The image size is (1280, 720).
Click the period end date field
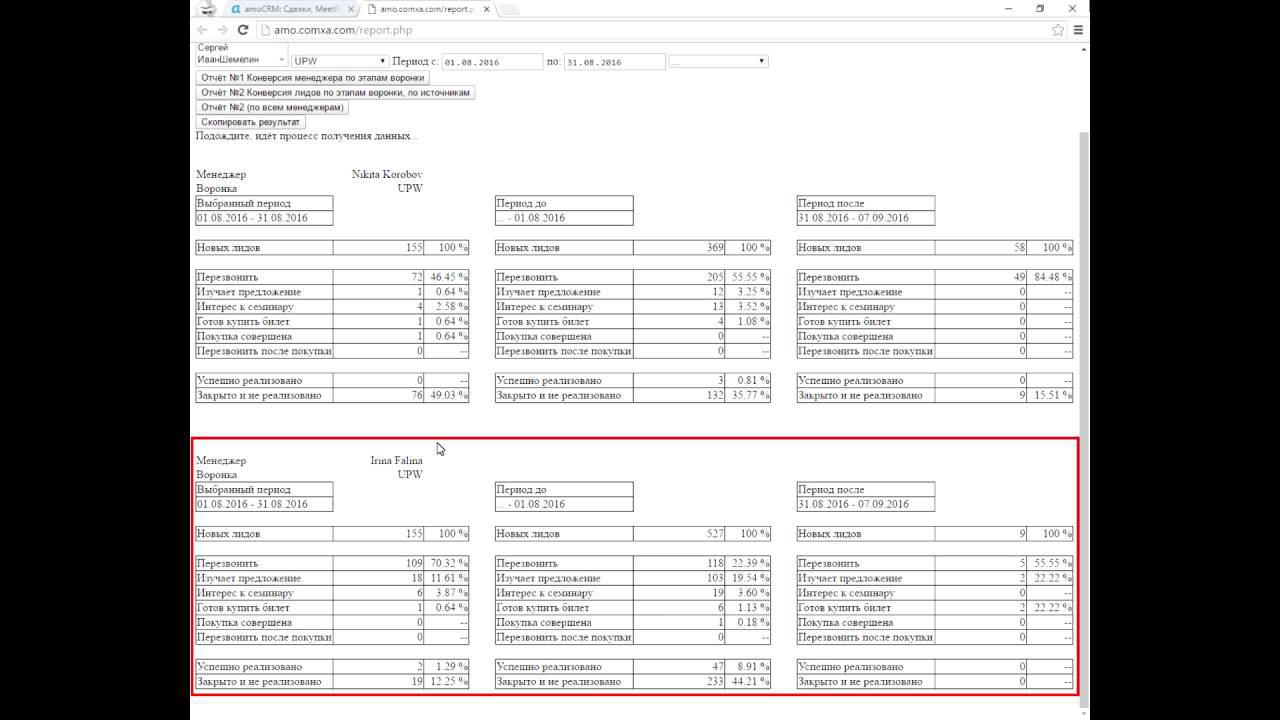(x=615, y=62)
